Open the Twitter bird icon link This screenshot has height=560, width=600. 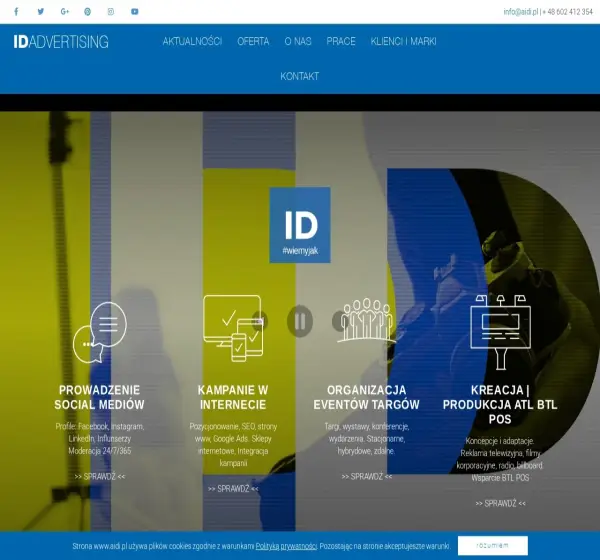(x=41, y=11)
